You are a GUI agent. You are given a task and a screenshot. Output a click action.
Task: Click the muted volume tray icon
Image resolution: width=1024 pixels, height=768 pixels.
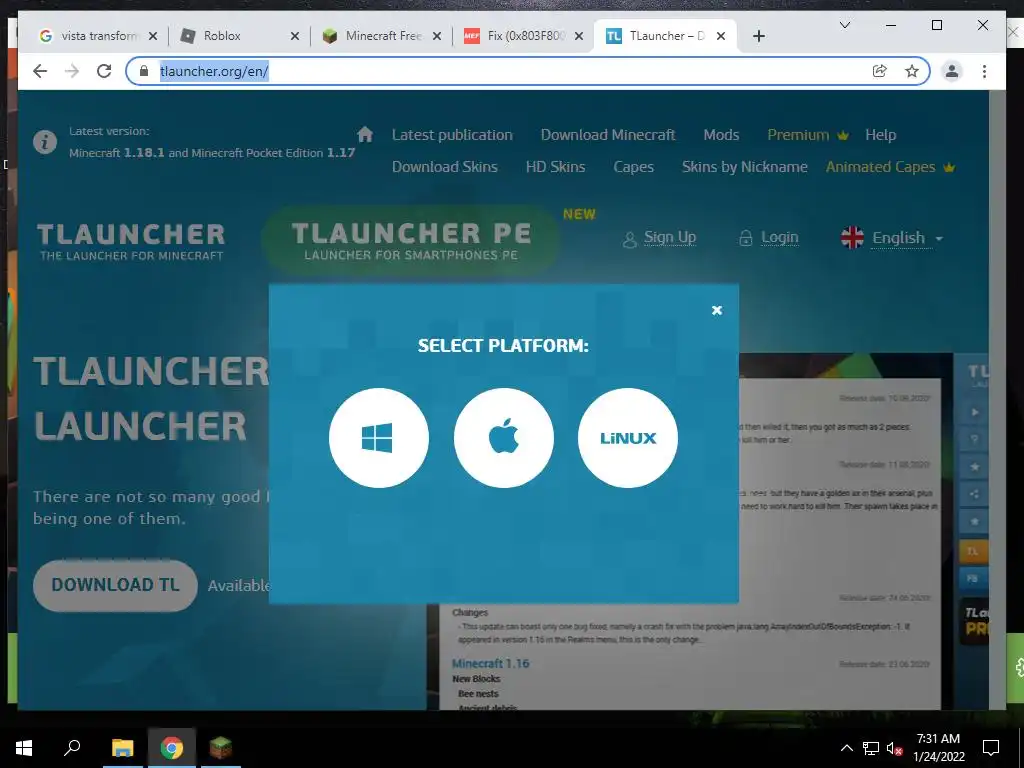pyautogui.click(x=895, y=748)
